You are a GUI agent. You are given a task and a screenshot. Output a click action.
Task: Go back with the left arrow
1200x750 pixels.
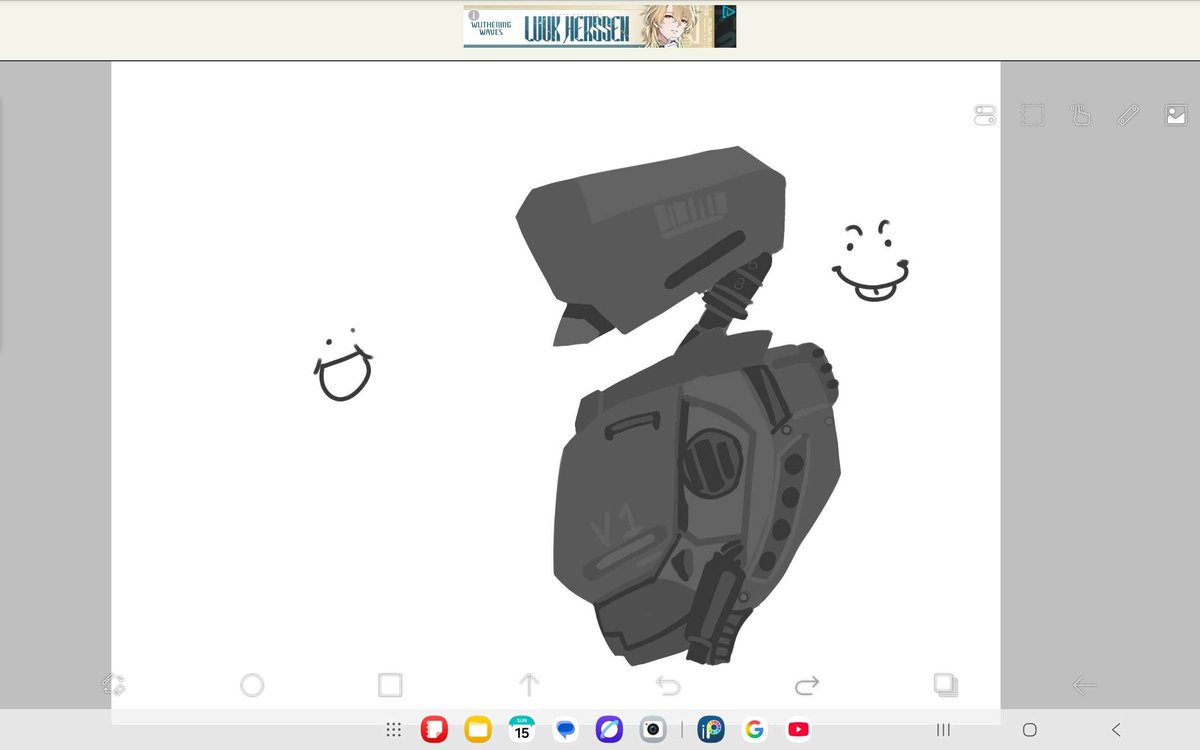point(1084,685)
